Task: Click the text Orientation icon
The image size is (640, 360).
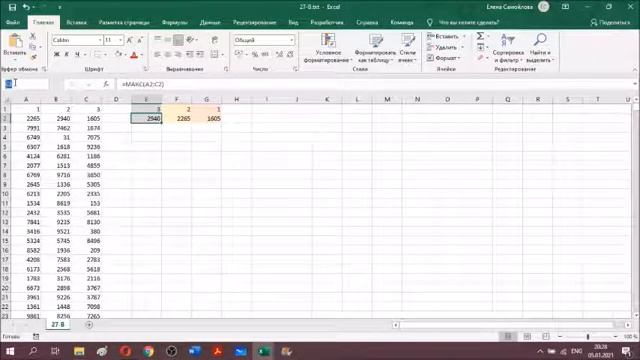Action: 190,40
